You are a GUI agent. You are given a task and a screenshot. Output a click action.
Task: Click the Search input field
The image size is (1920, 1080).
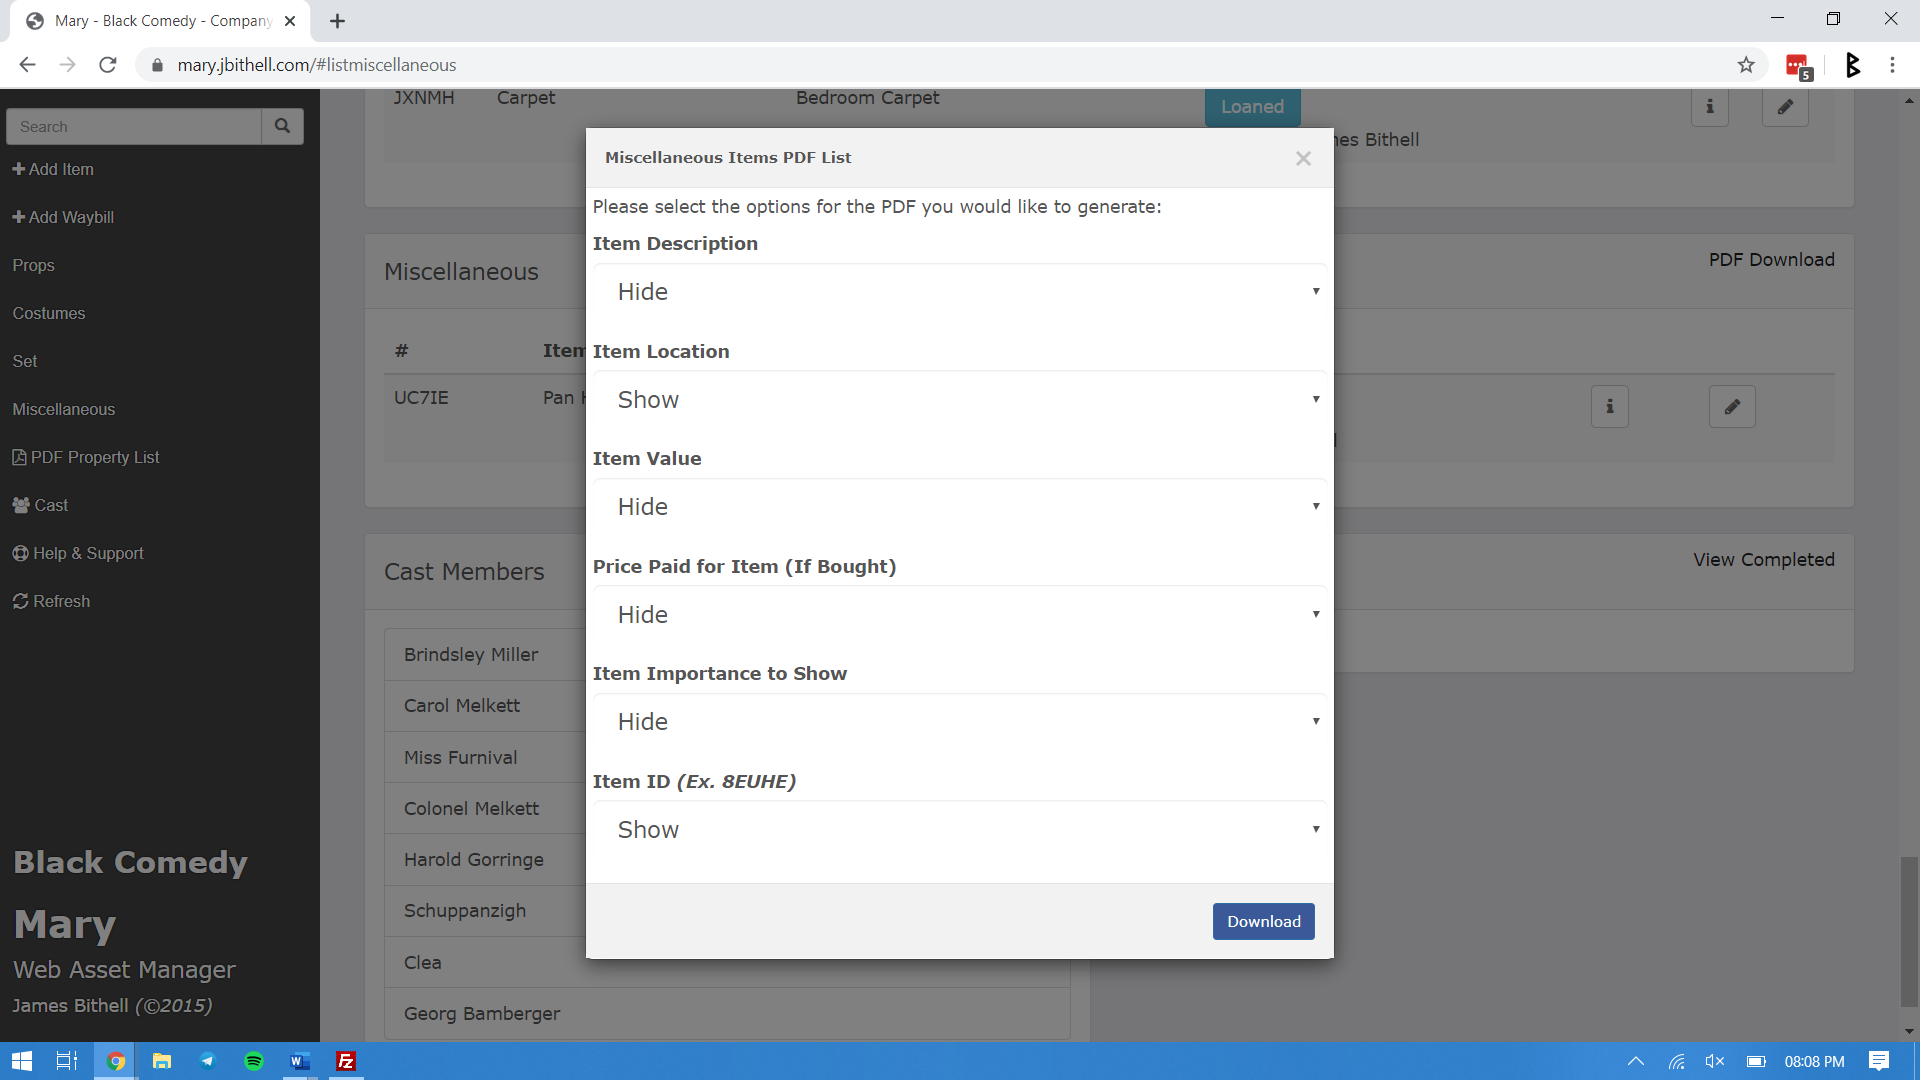132,125
